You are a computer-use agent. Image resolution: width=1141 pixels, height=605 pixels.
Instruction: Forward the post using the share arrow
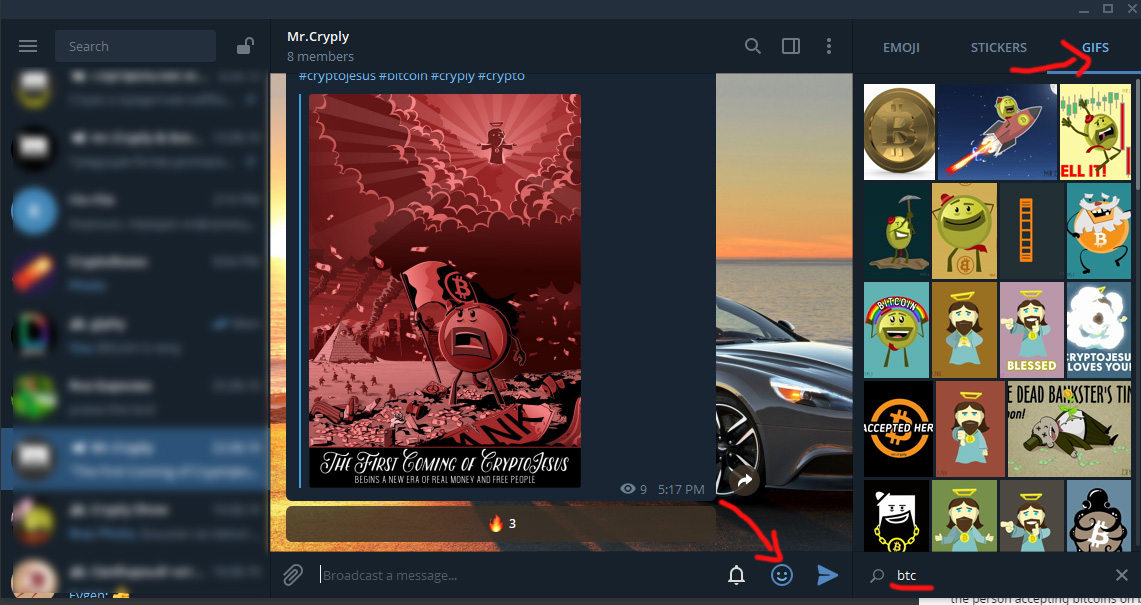pyautogui.click(x=745, y=481)
